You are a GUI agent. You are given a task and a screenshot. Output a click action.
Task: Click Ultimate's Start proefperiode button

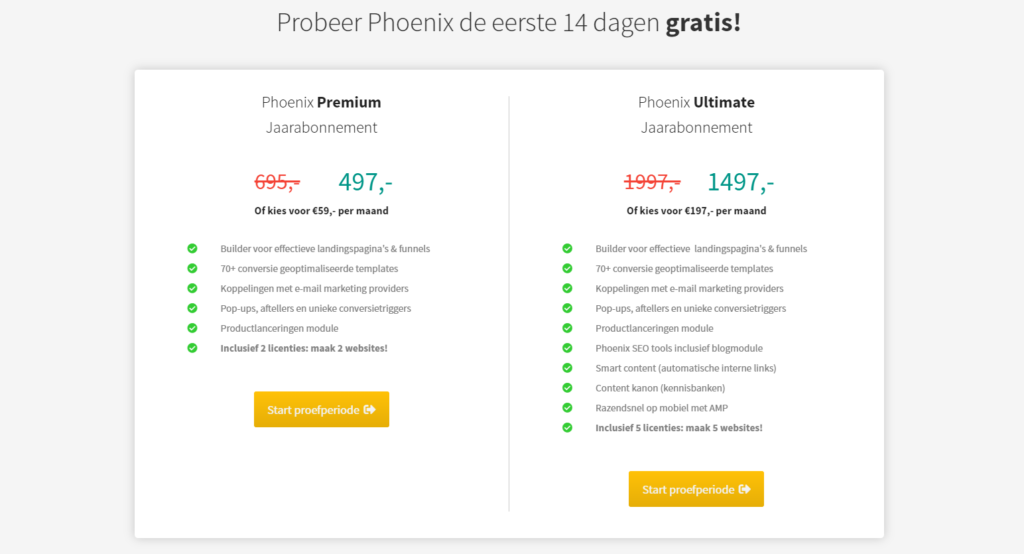click(696, 489)
